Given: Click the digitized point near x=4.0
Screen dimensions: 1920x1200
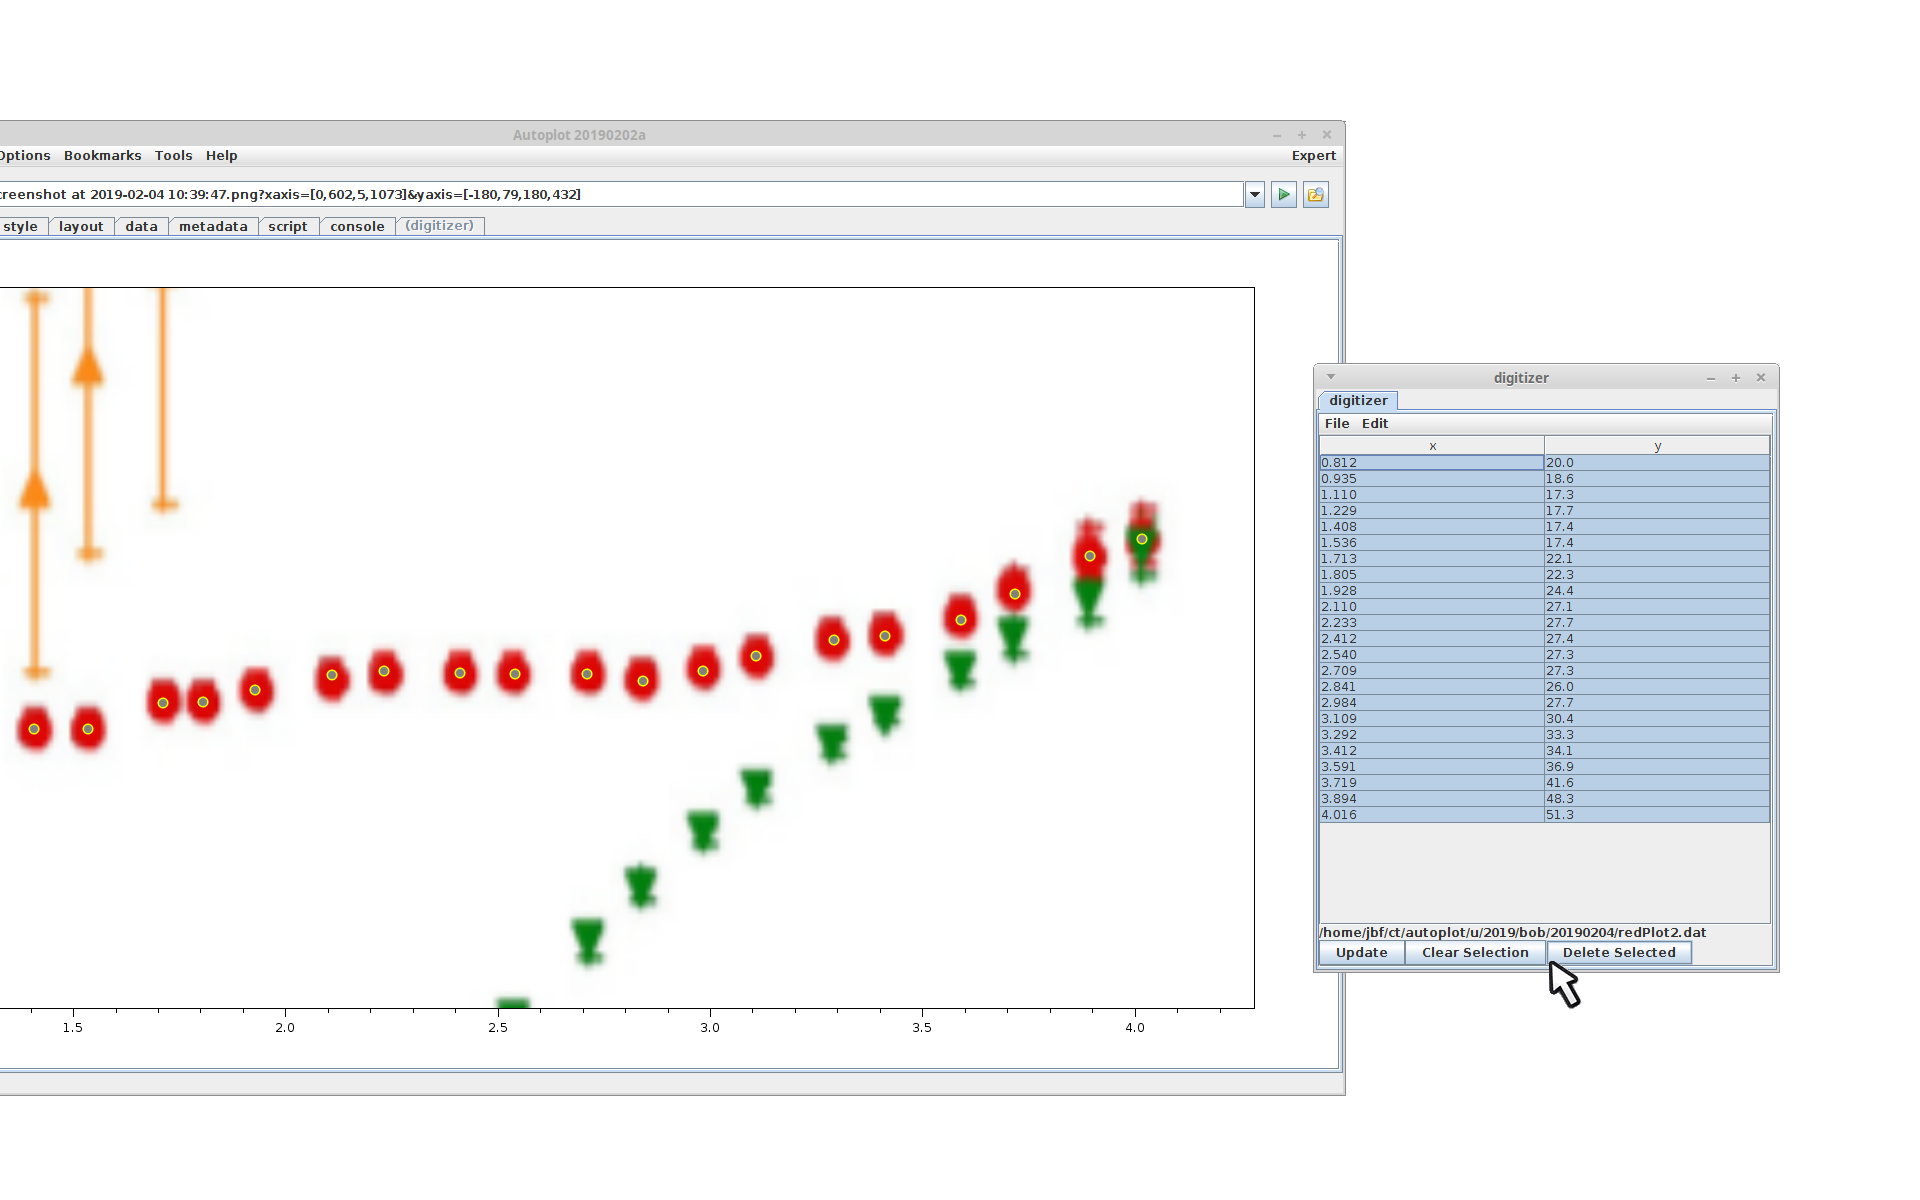Looking at the screenshot, I should click(x=1142, y=539).
